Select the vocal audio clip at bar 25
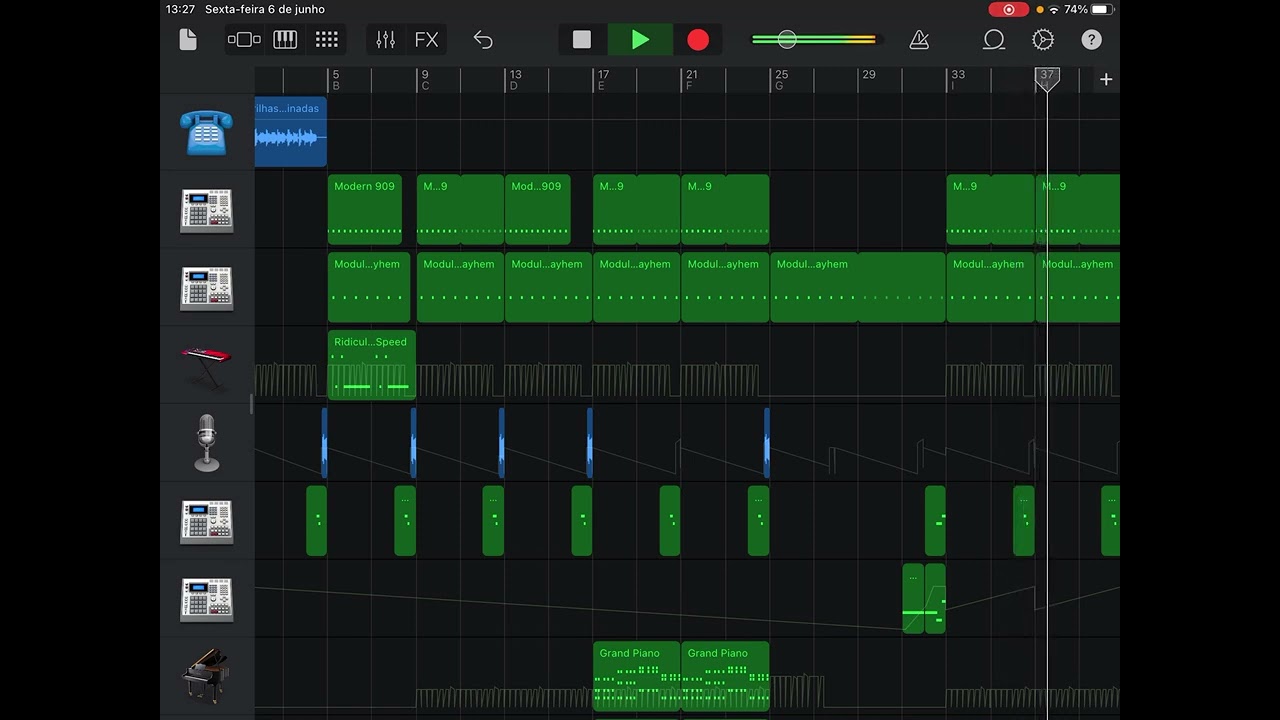Viewport: 1280px width, 720px height. pos(767,443)
